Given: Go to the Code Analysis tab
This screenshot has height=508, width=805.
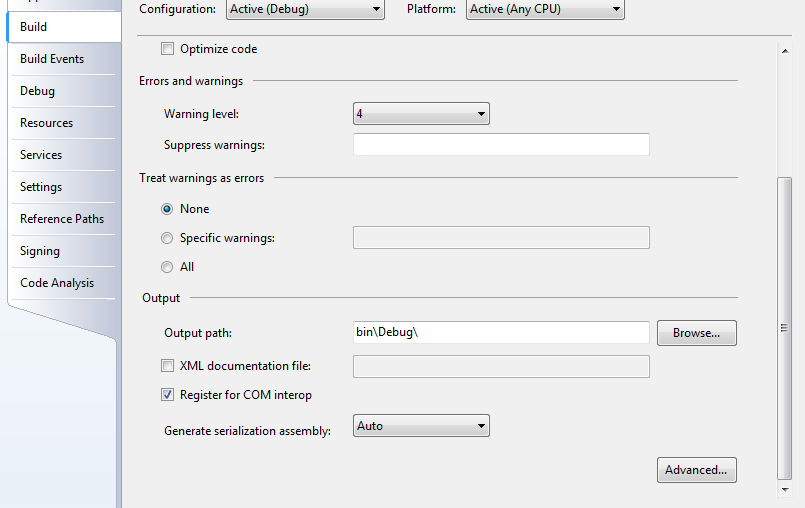Looking at the screenshot, I should tap(65, 283).
